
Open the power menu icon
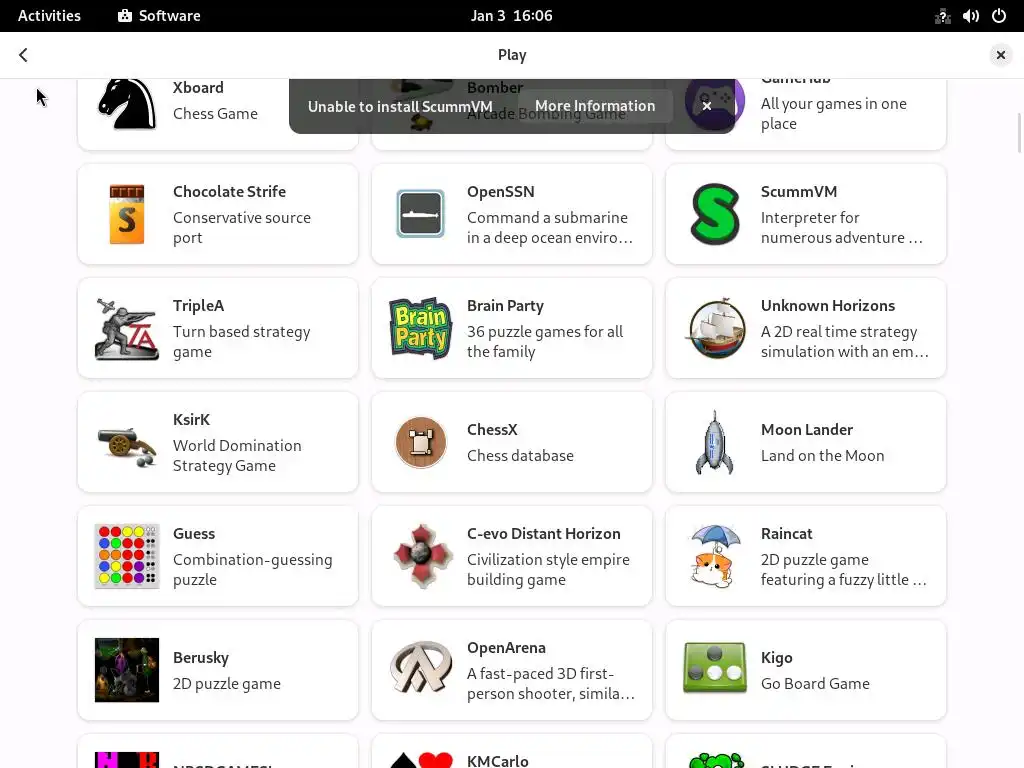[x=999, y=16]
